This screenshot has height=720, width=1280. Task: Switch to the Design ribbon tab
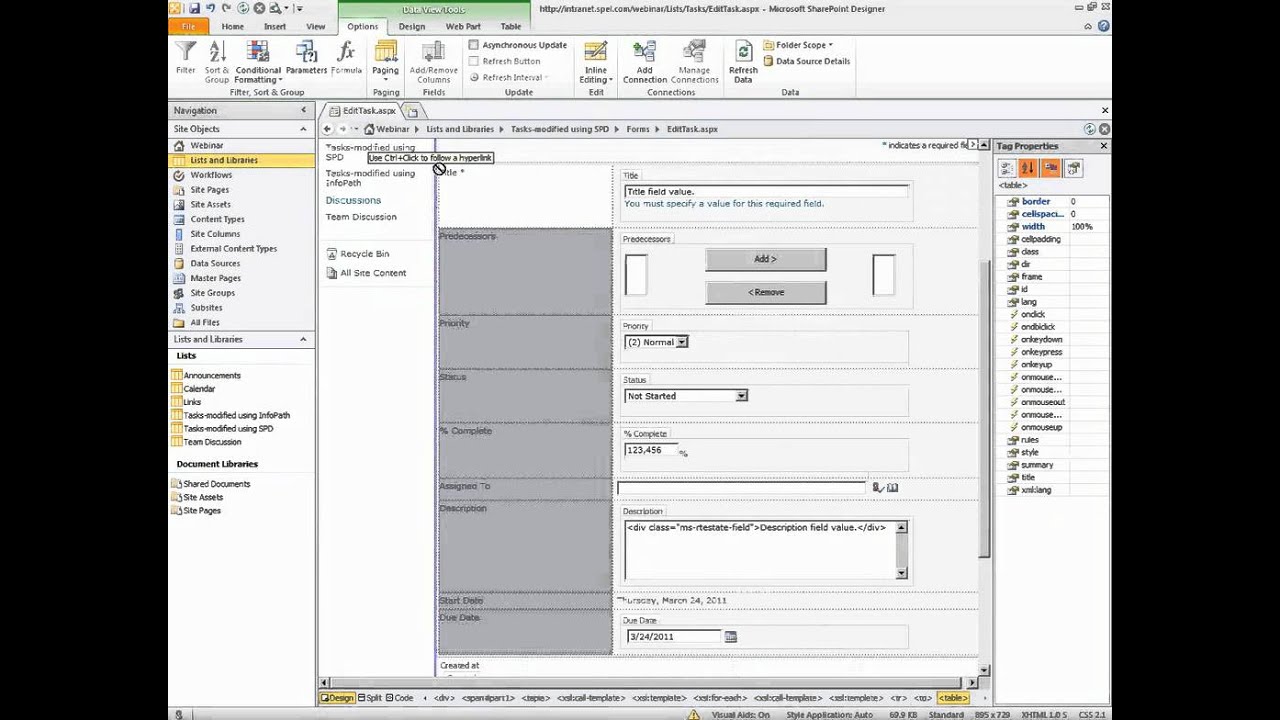[x=412, y=27]
